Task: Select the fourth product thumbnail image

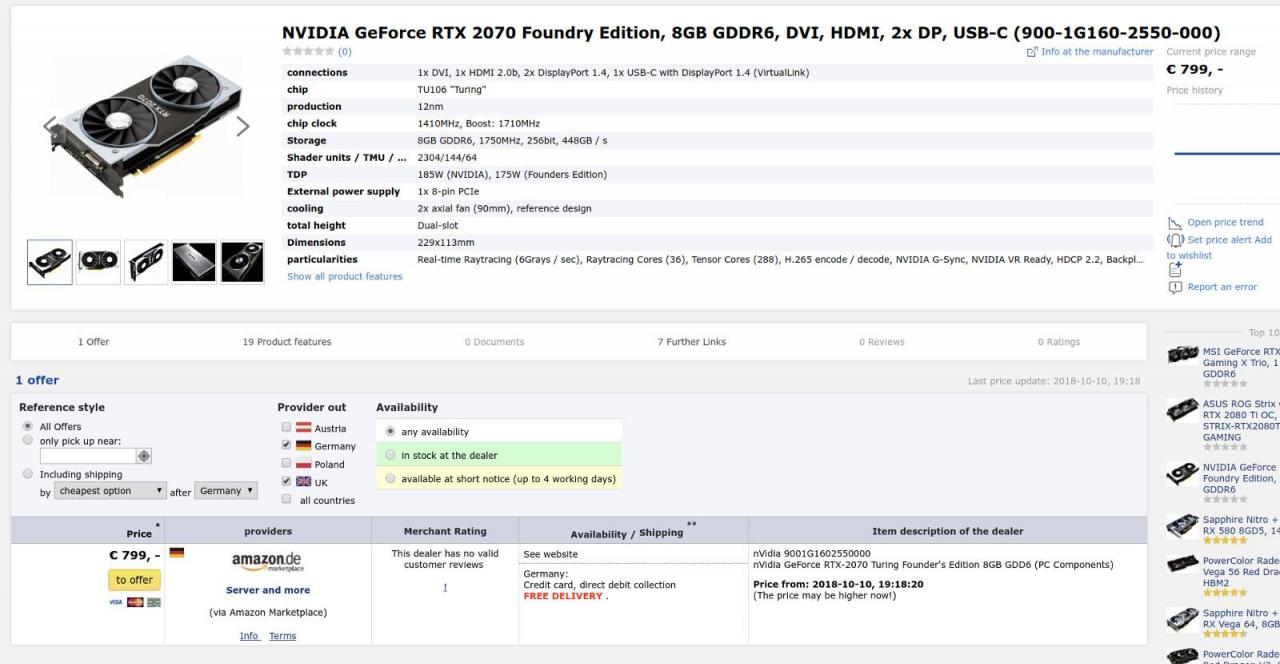Action: (193, 262)
